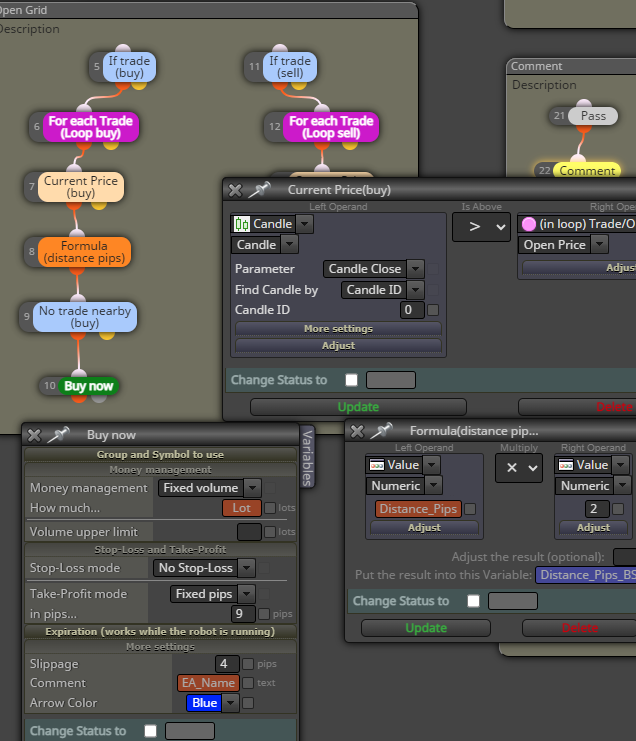636x741 pixels.
Task: Collapse the 'Money management' section header
Action: point(160,470)
